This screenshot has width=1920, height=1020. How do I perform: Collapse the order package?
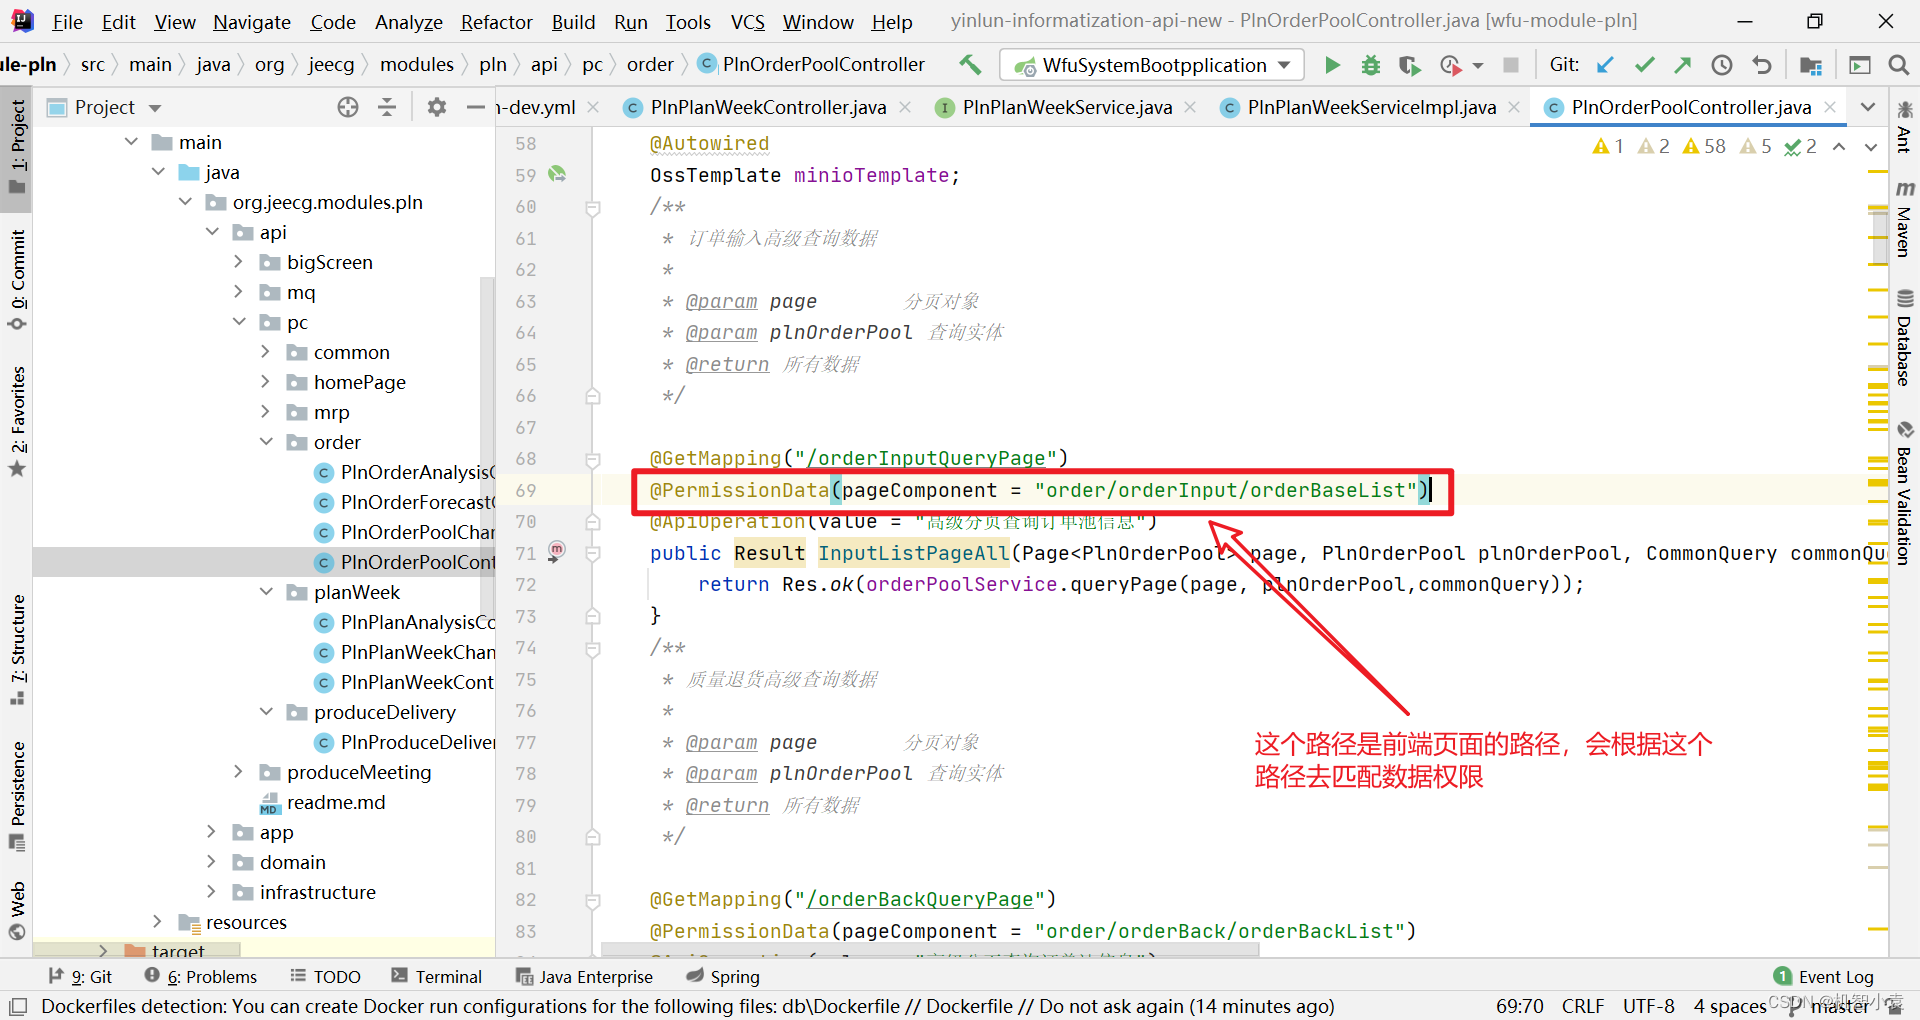[265, 442]
